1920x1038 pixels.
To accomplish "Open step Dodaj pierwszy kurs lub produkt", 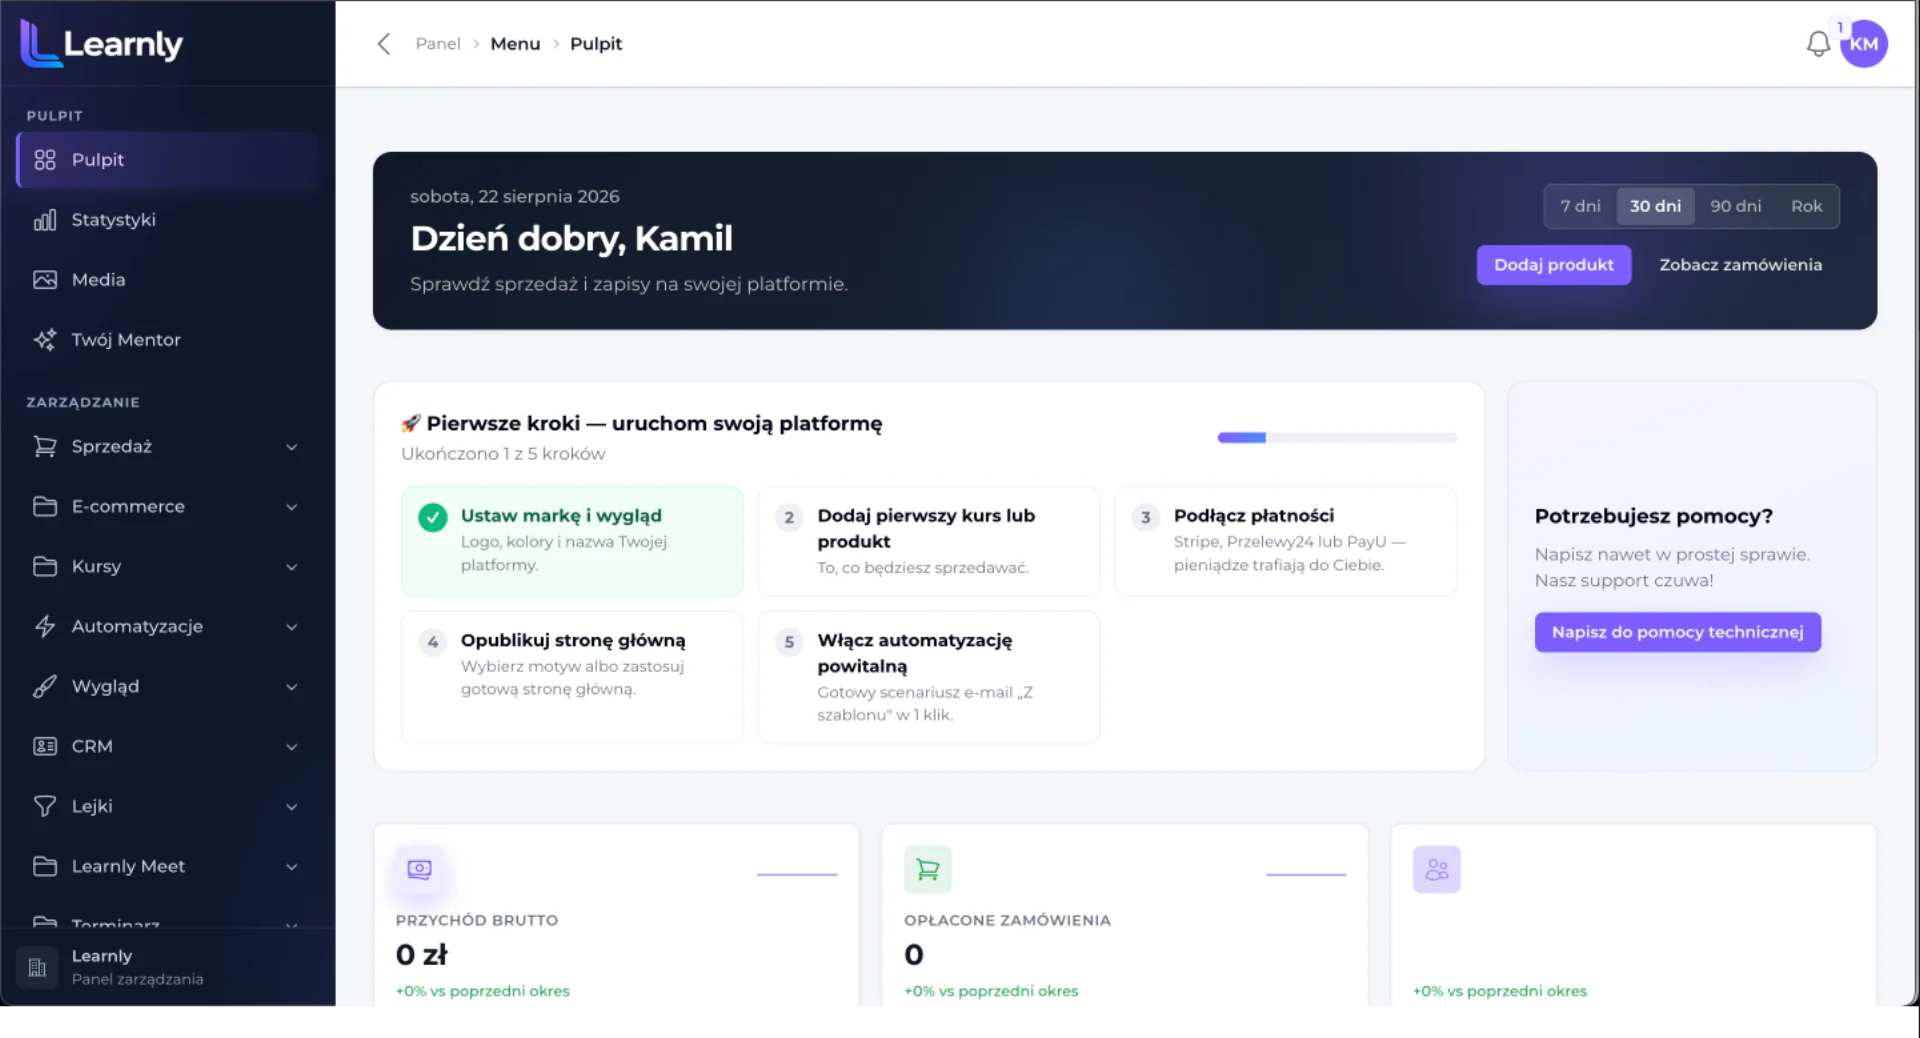I will pos(928,541).
